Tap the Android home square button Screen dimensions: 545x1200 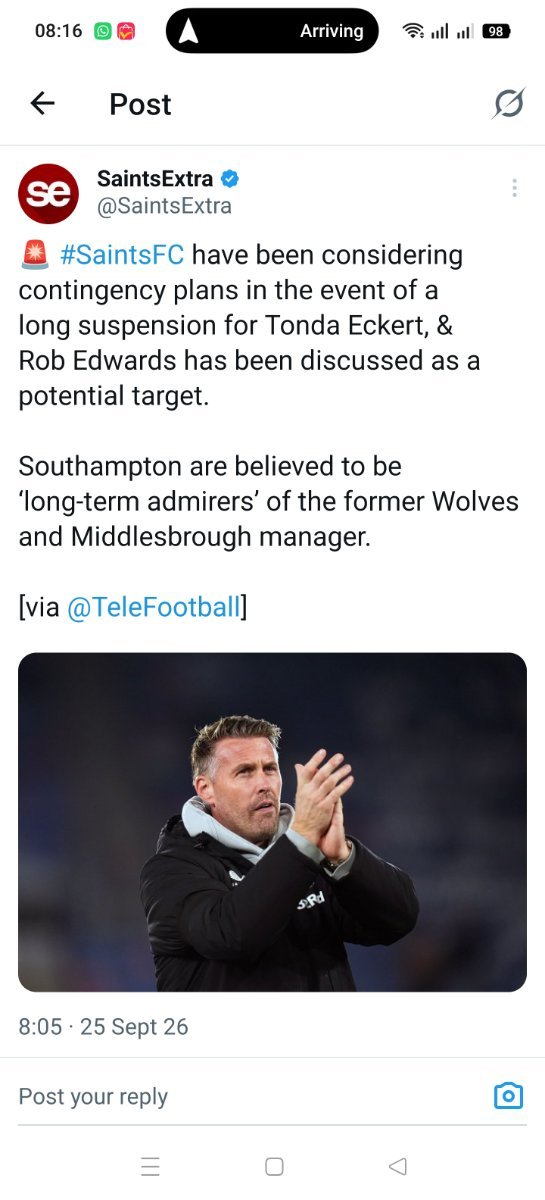(274, 1166)
